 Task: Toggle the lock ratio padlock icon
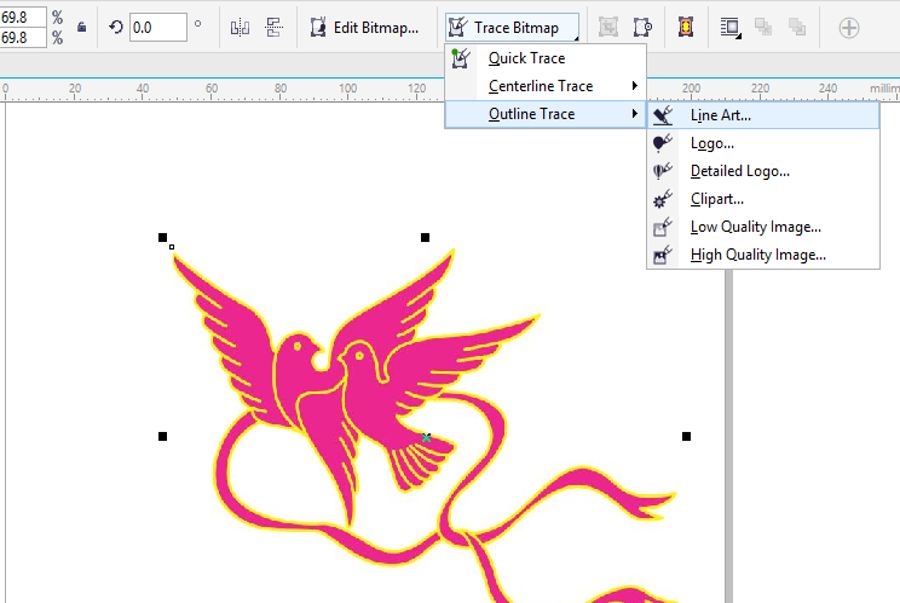pos(82,27)
